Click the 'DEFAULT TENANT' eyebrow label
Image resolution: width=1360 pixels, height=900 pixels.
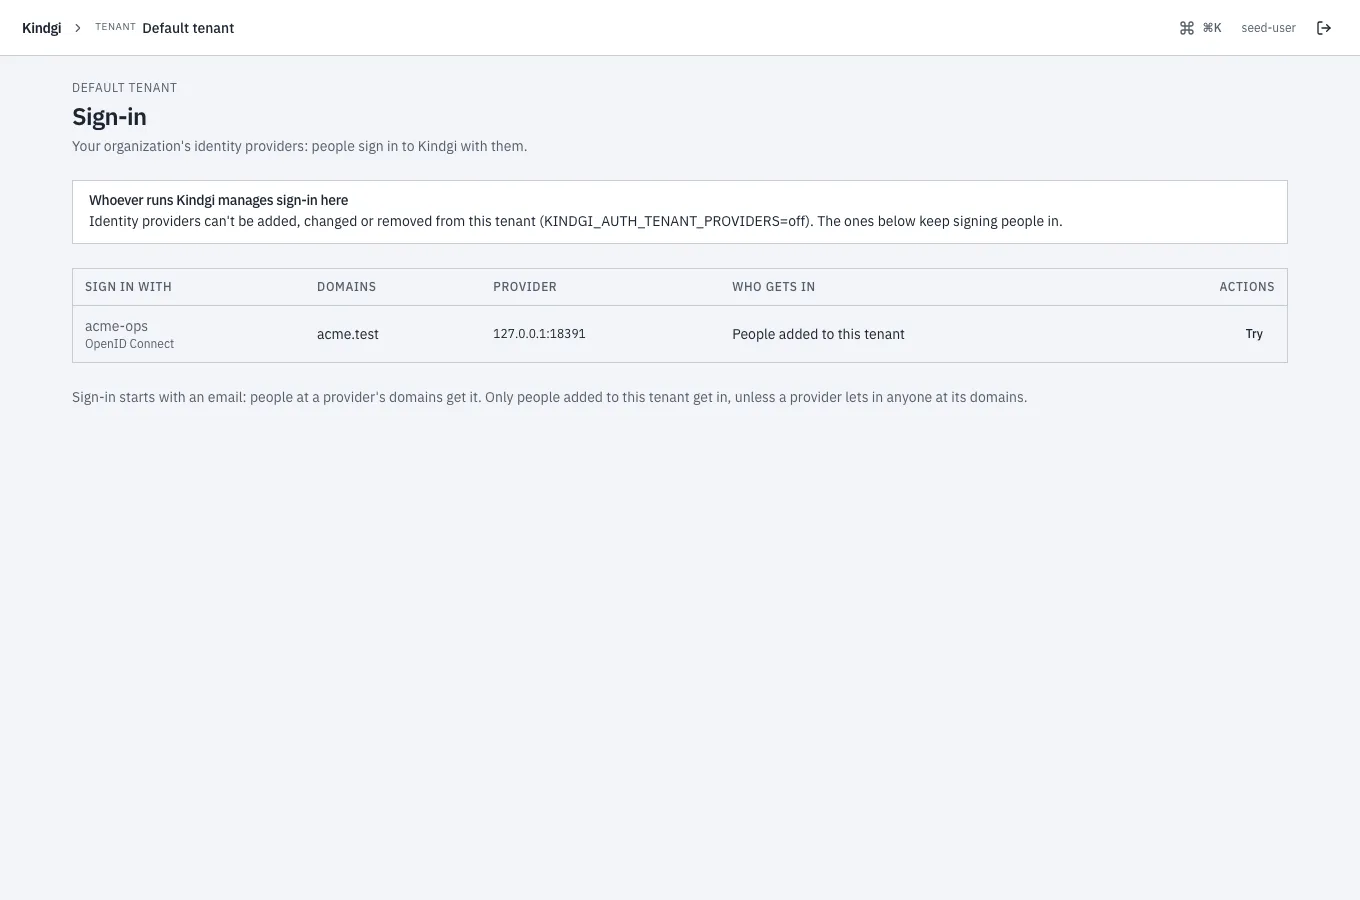point(124,88)
